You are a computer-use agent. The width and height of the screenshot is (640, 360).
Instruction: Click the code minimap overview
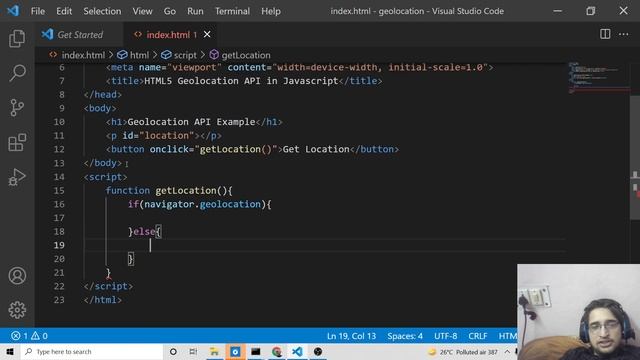598,78
